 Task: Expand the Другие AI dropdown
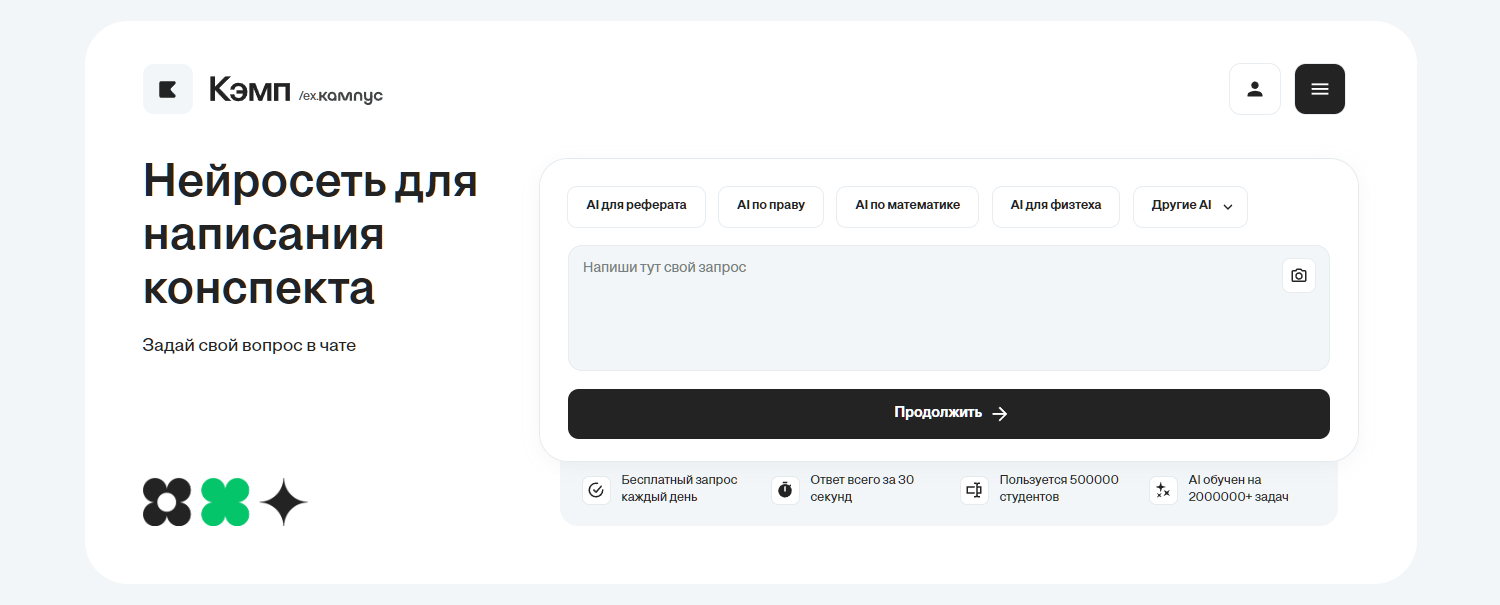1190,206
